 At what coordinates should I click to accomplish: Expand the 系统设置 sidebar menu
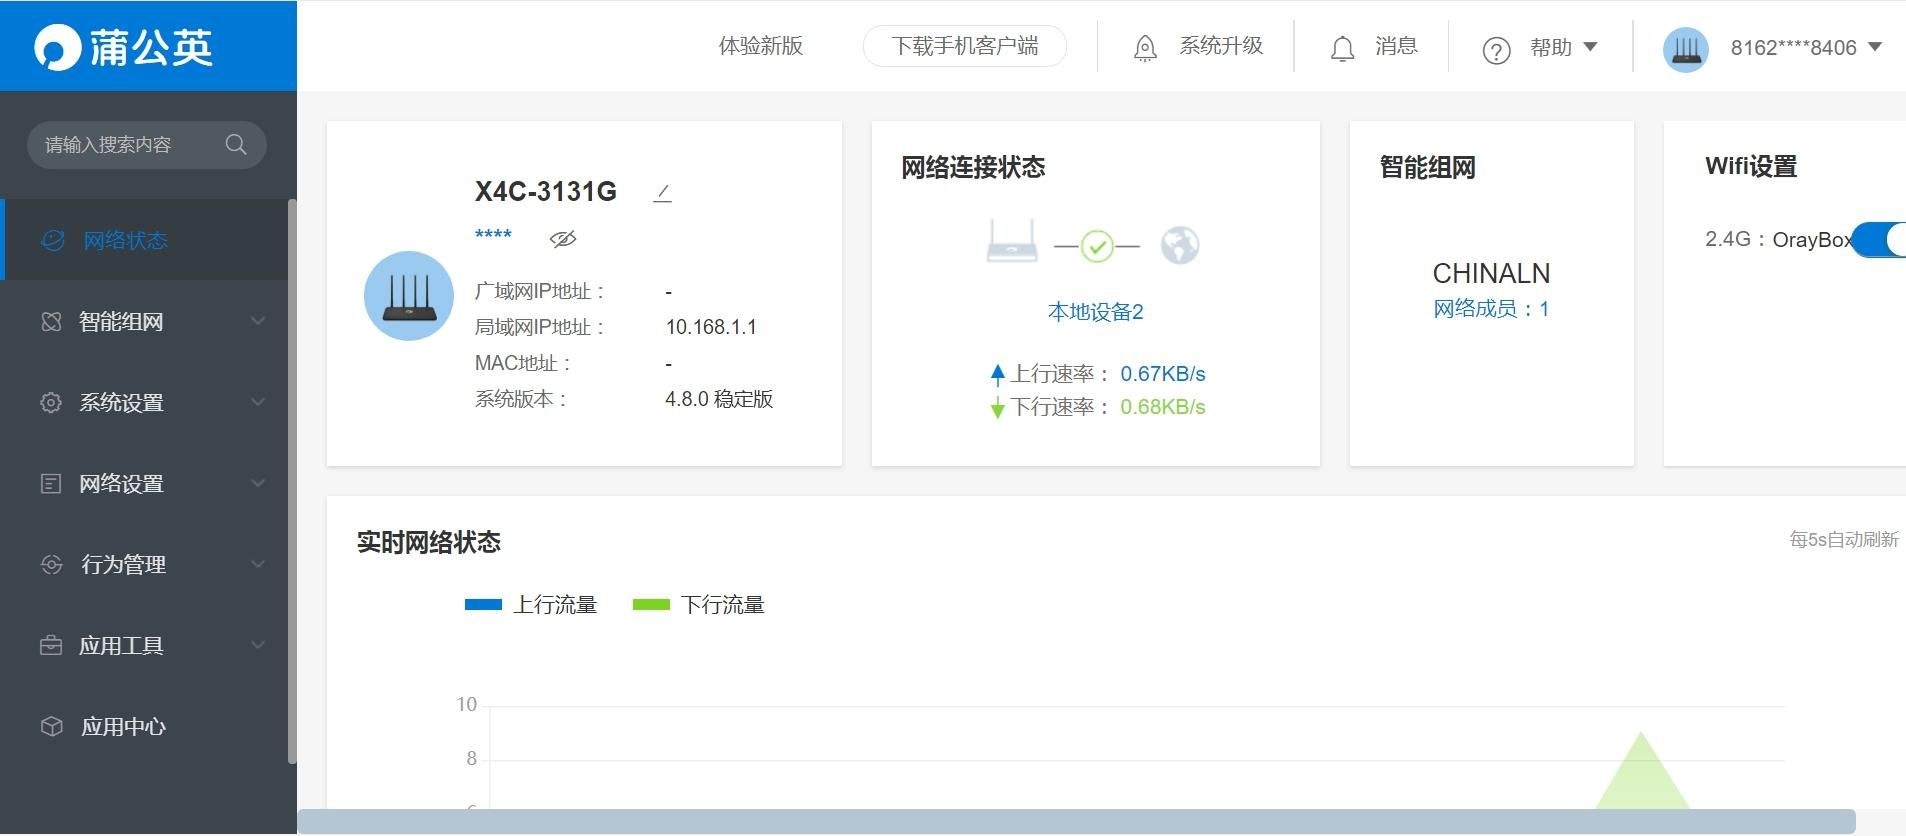tap(148, 403)
